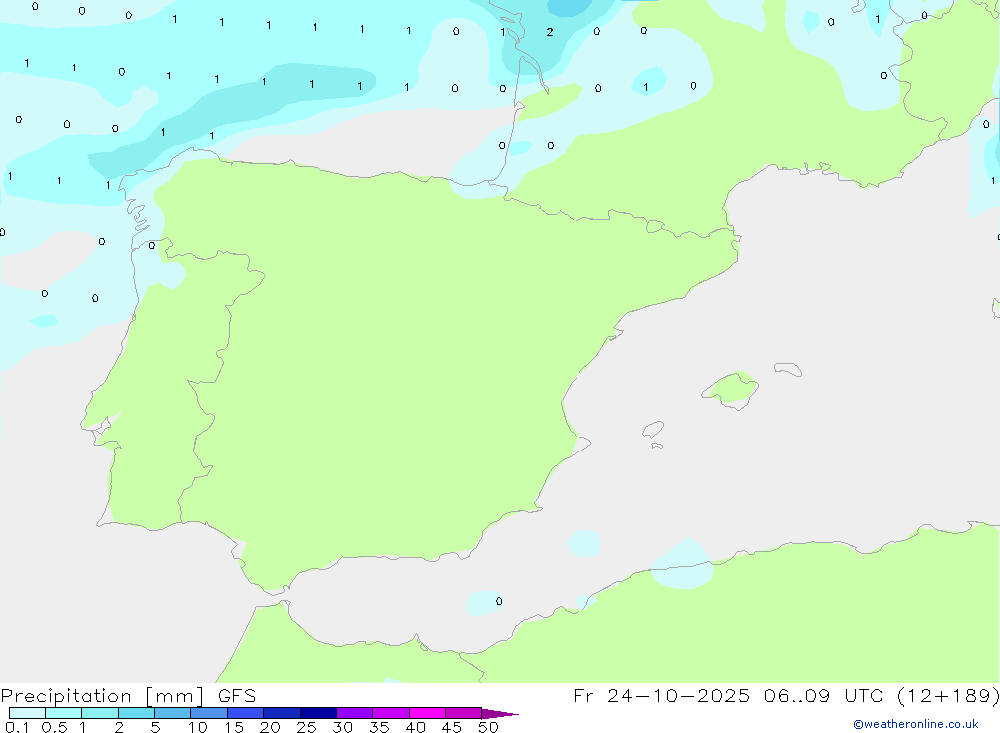Image resolution: width=1000 pixels, height=733 pixels.
Task: Click the 'Fr 24-10-2025' date text
Action: point(661,696)
